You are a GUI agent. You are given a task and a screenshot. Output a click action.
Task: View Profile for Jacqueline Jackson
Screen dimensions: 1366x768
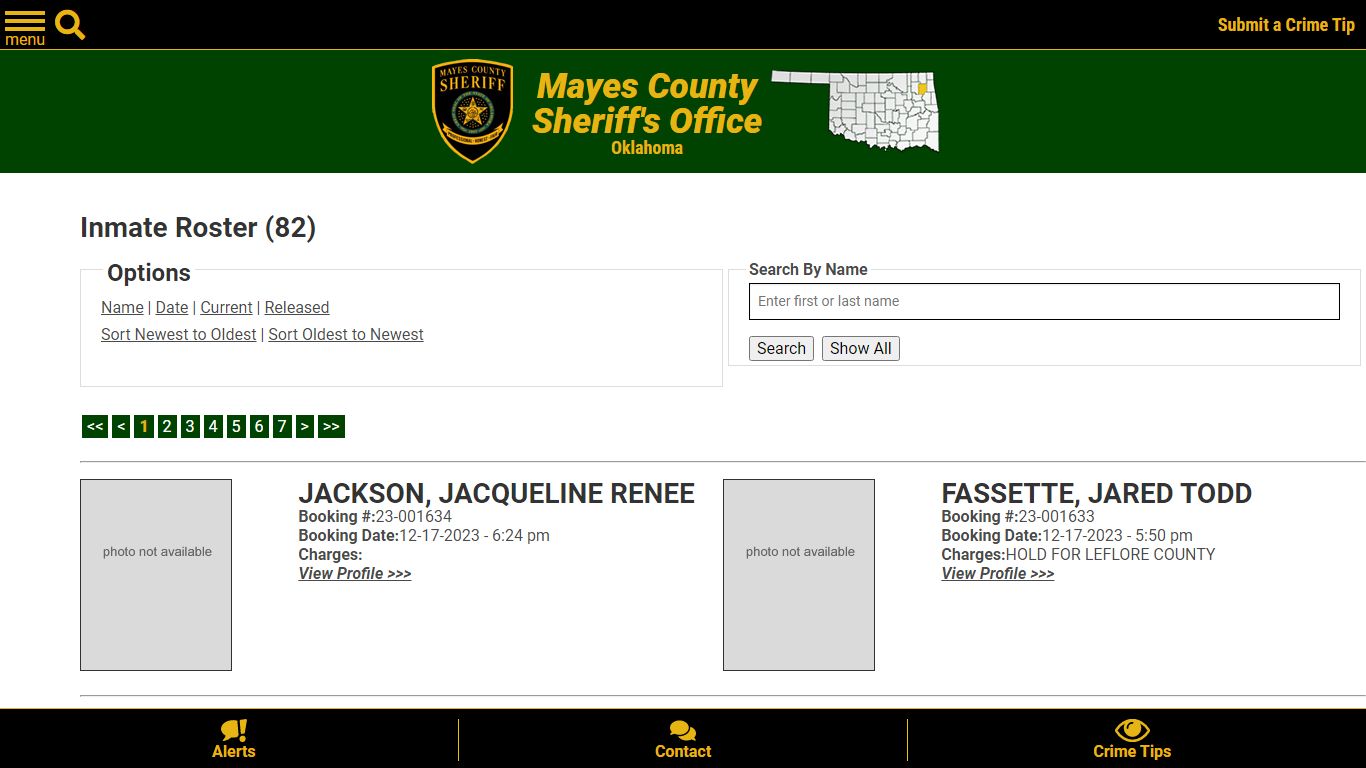point(355,573)
